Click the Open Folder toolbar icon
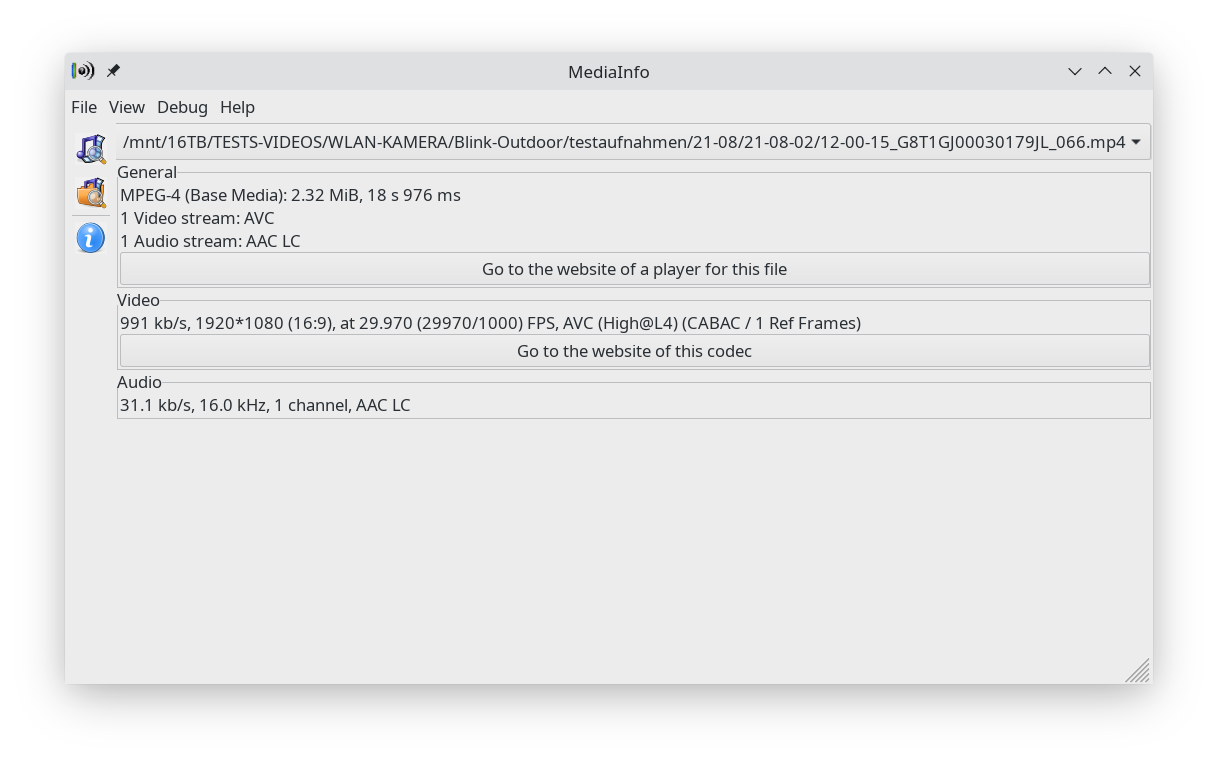Image resolution: width=1218 pixels, height=761 pixels. 91,192
